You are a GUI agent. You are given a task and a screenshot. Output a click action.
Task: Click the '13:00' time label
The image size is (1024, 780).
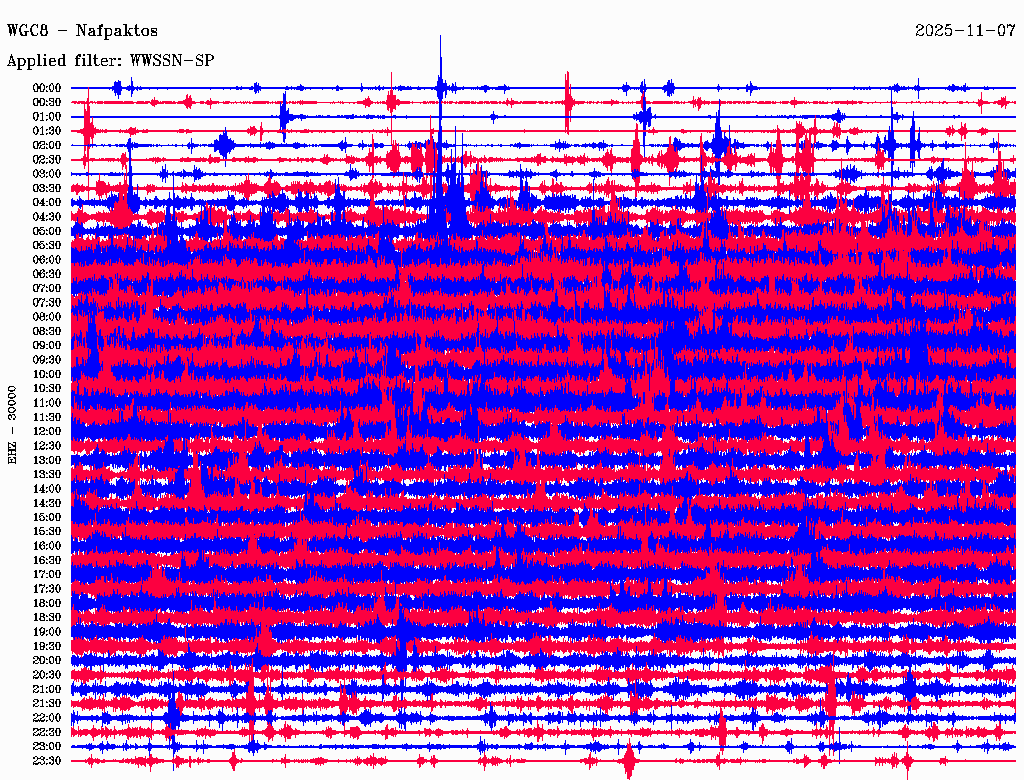(x=47, y=461)
